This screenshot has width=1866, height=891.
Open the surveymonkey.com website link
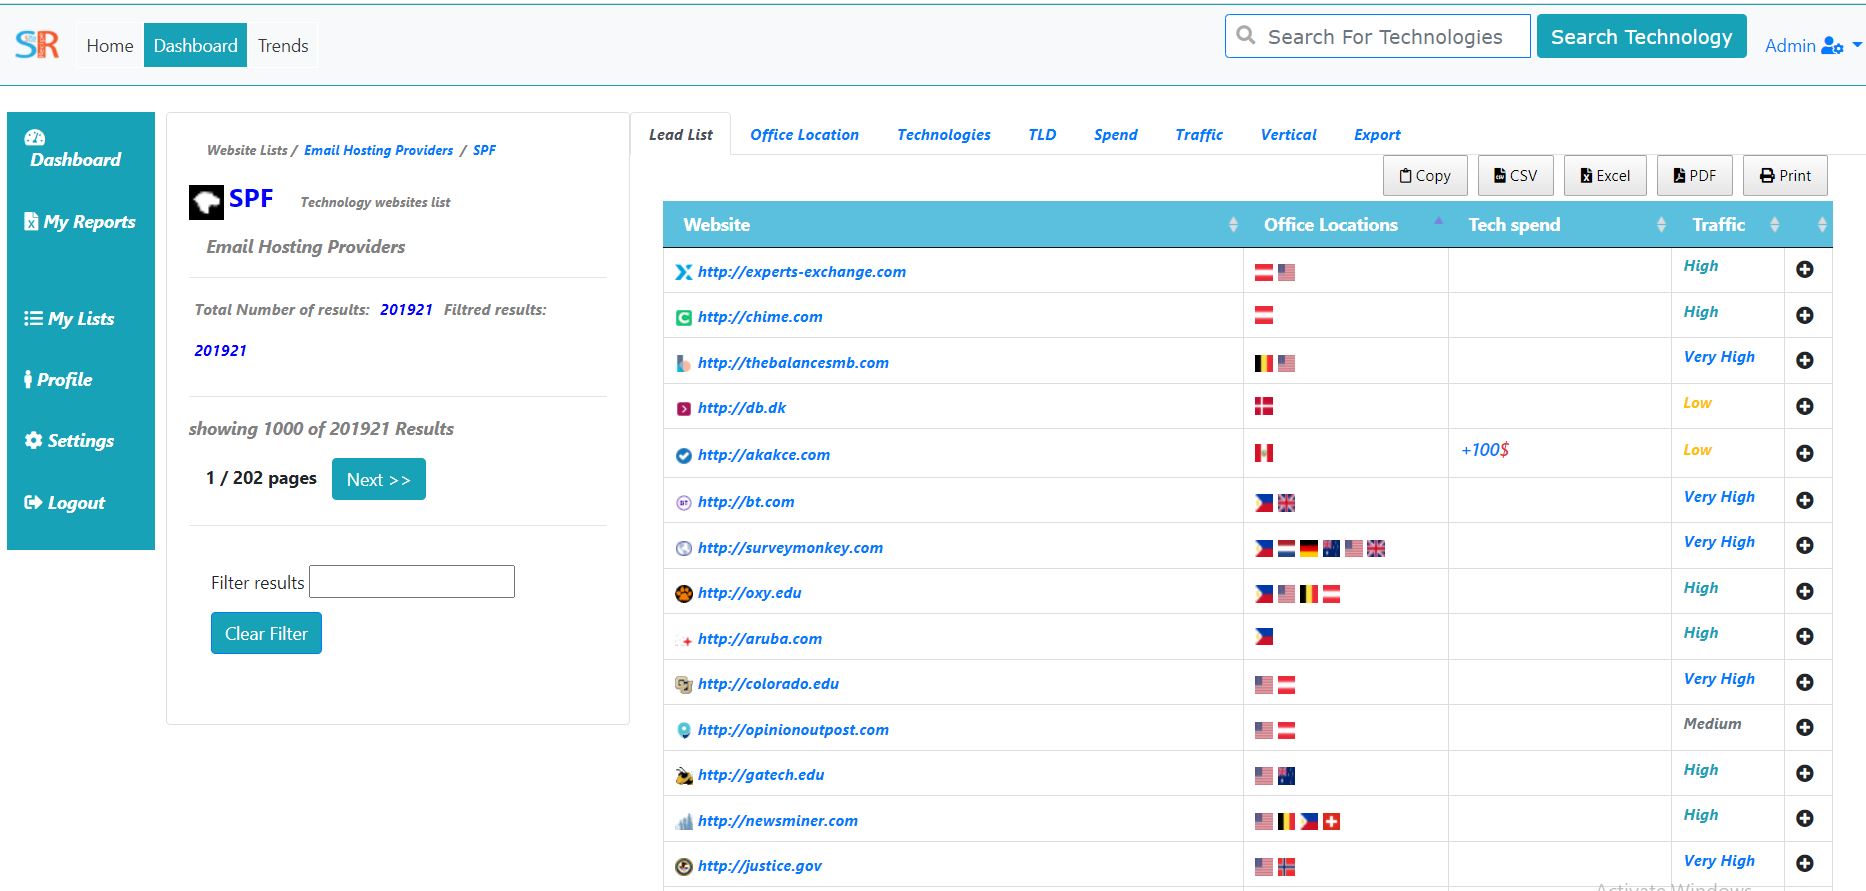point(790,548)
